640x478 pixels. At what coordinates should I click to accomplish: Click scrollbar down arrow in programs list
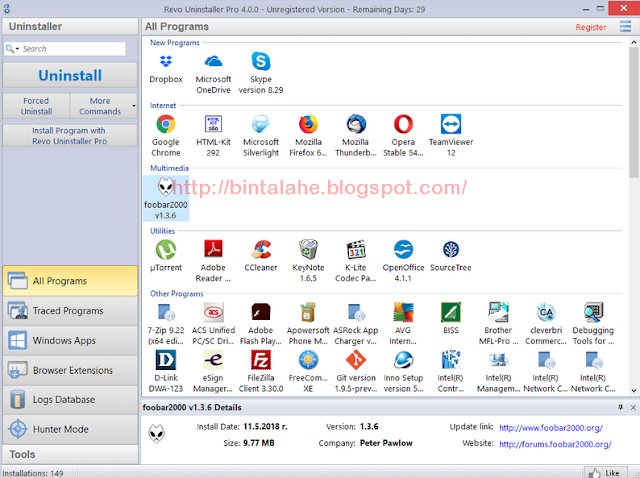pyautogui.click(x=633, y=391)
